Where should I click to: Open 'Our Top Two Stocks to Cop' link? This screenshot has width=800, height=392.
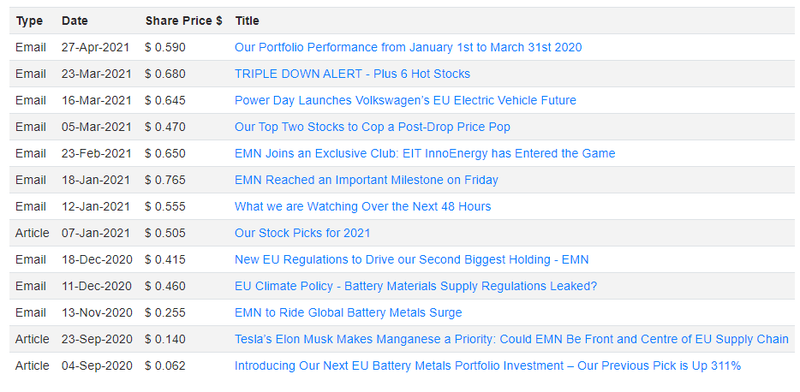[372, 127]
